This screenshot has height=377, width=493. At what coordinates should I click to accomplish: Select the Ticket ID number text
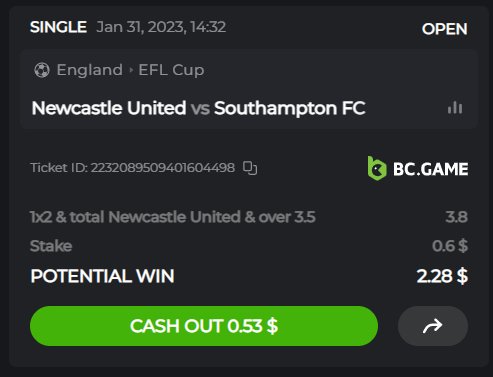pos(163,168)
